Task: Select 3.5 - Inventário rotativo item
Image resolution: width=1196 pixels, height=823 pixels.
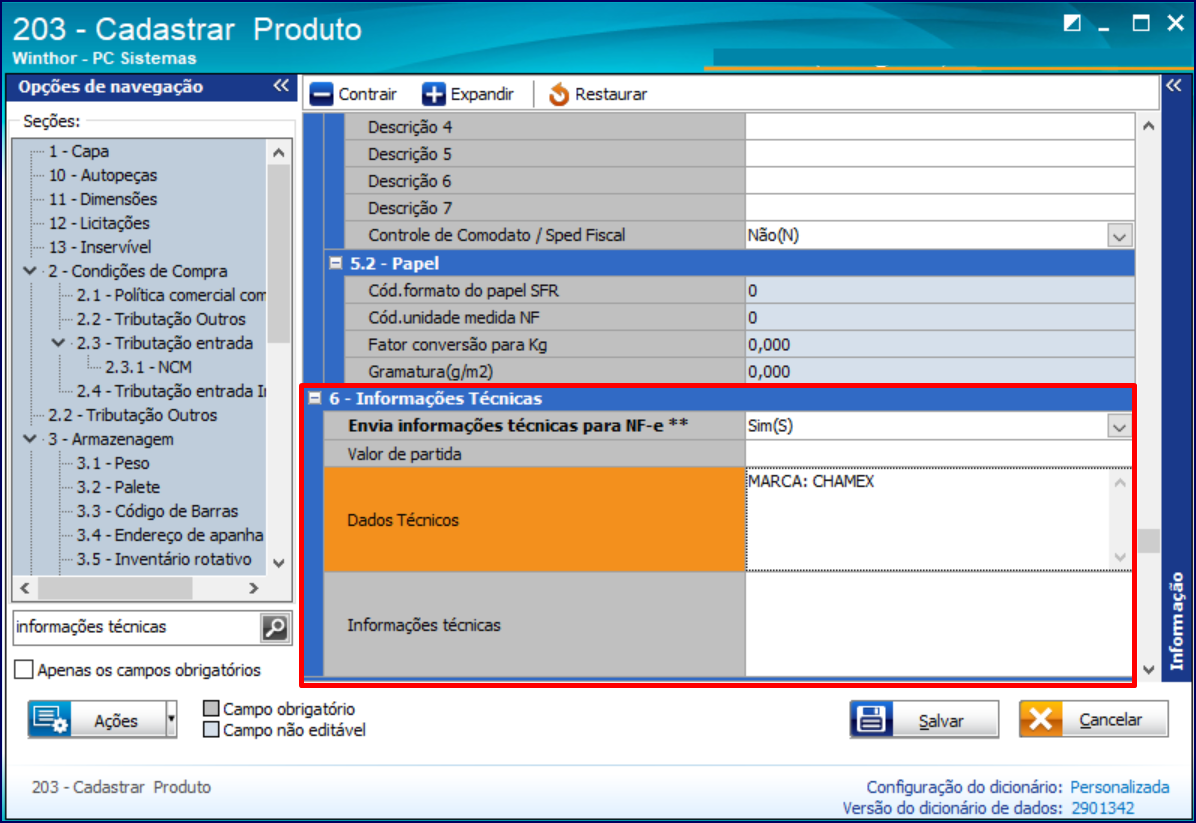Action: click(x=164, y=559)
